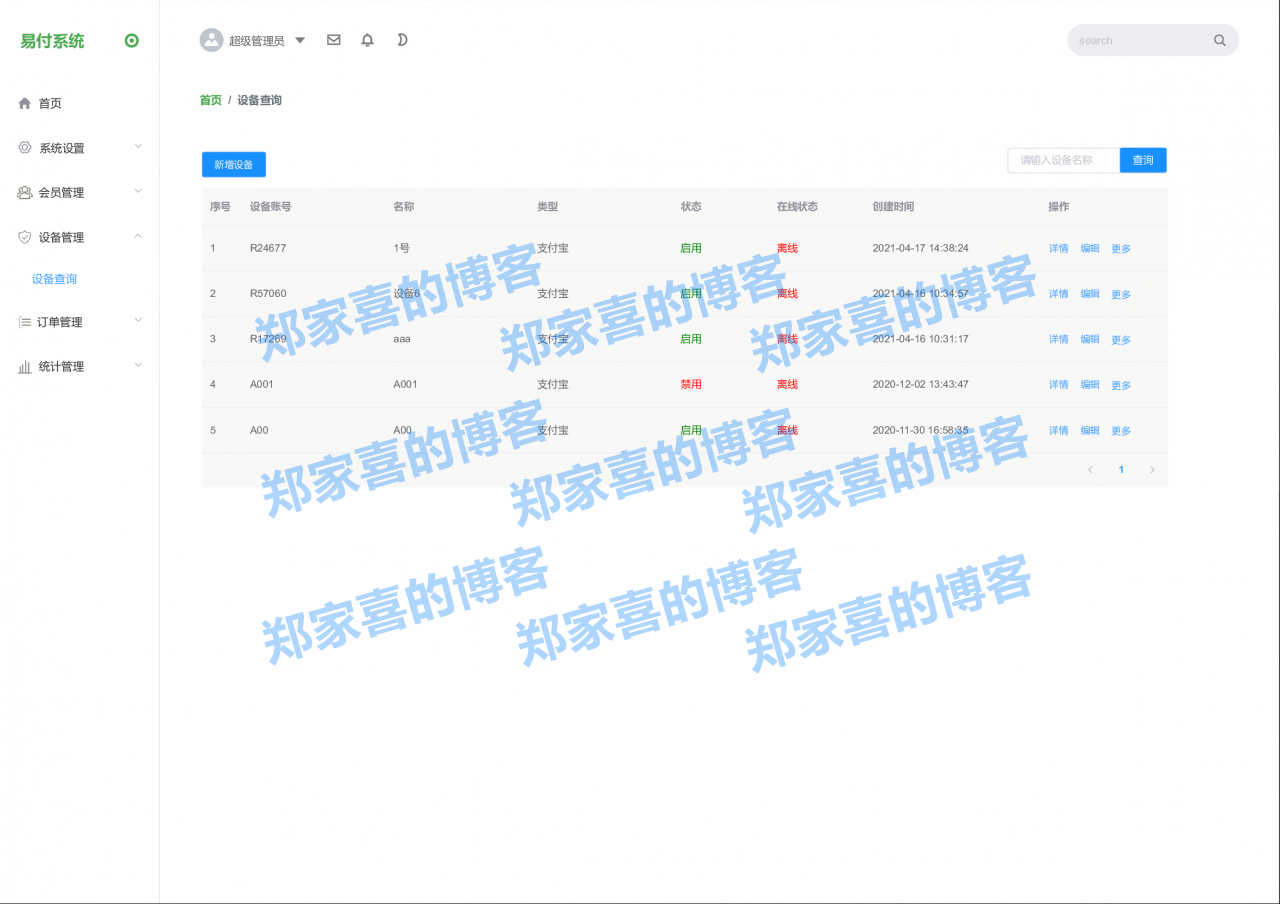Open the mail envelope icon in top bar
This screenshot has height=904, width=1280.
tap(333, 40)
